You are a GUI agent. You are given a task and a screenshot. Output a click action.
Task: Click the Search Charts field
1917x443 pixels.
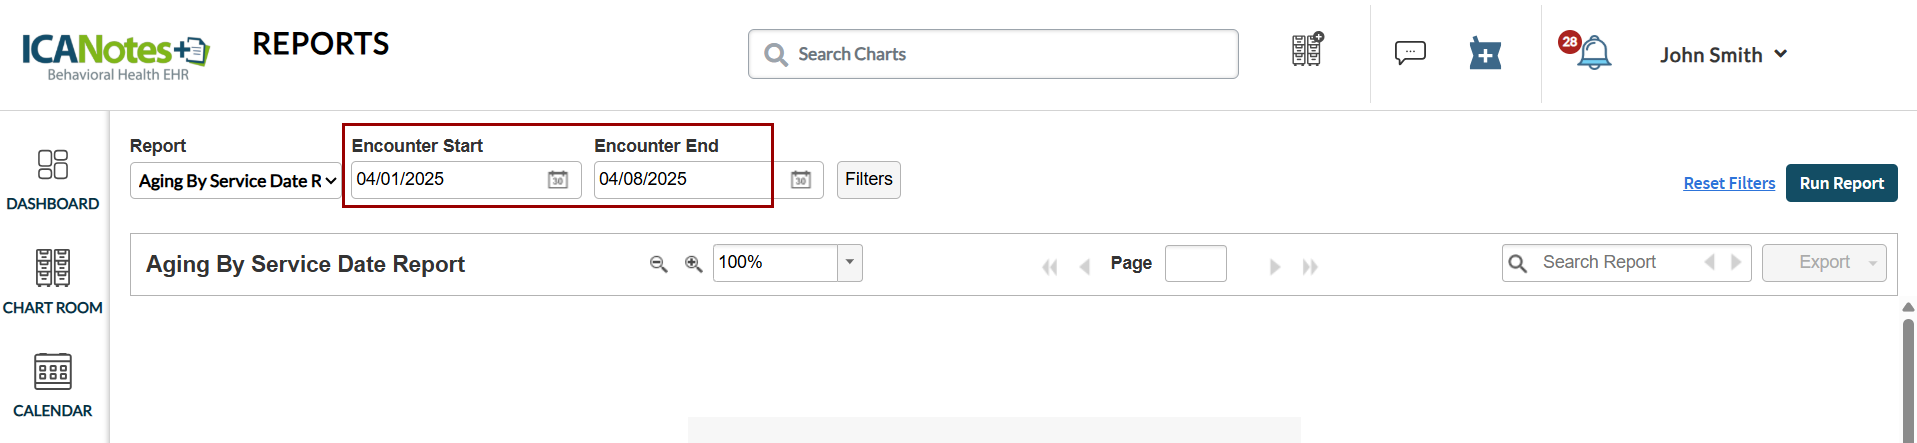pyautogui.click(x=993, y=54)
